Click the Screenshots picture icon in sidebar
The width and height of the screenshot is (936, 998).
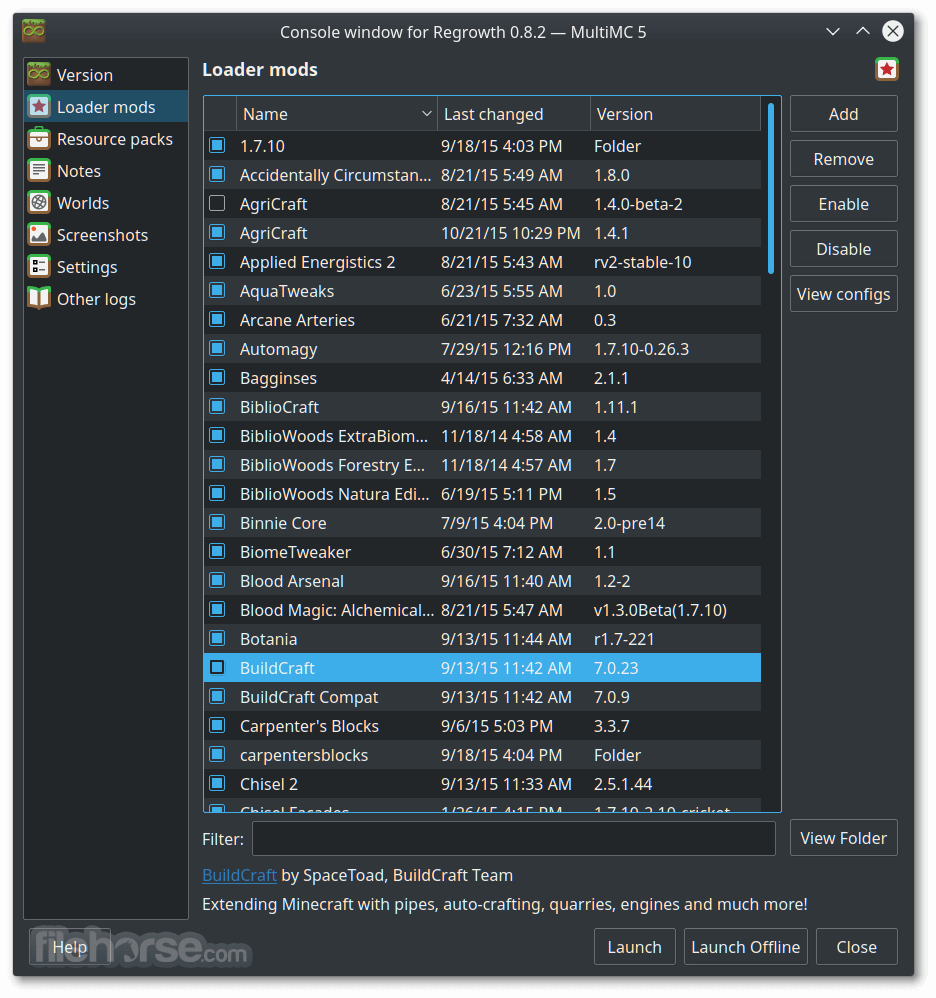[x=39, y=234]
